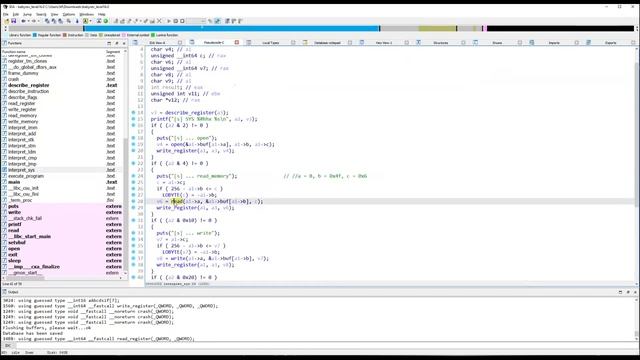Toggle breakpoint dot at code line 28
Viewport: 640px width, 360px height.
(x=133, y=201)
